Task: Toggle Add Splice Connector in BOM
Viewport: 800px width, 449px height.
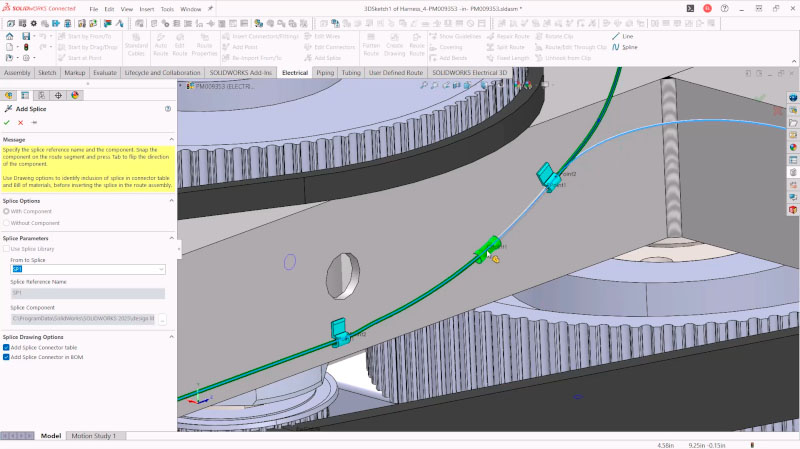Action: pyautogui.click(x=7, y=356)
